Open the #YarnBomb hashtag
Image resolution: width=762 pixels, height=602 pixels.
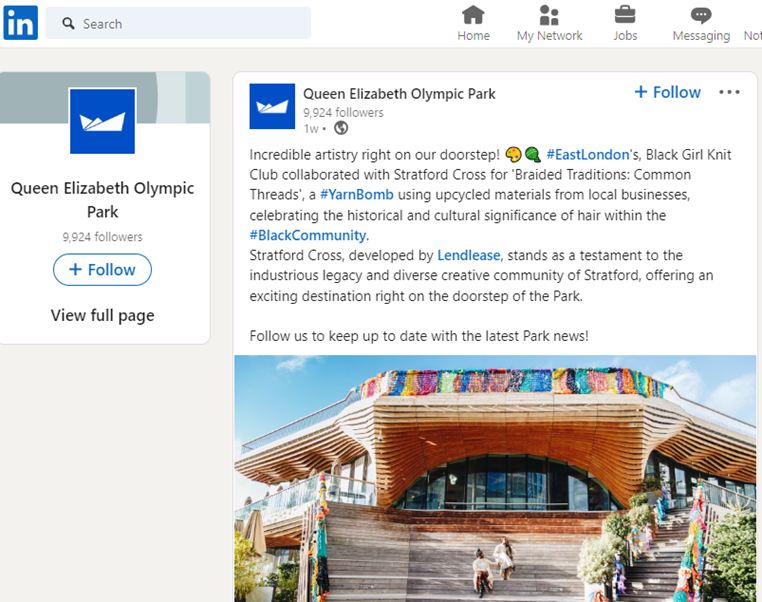pyautogui.click(x=357, y=195)
